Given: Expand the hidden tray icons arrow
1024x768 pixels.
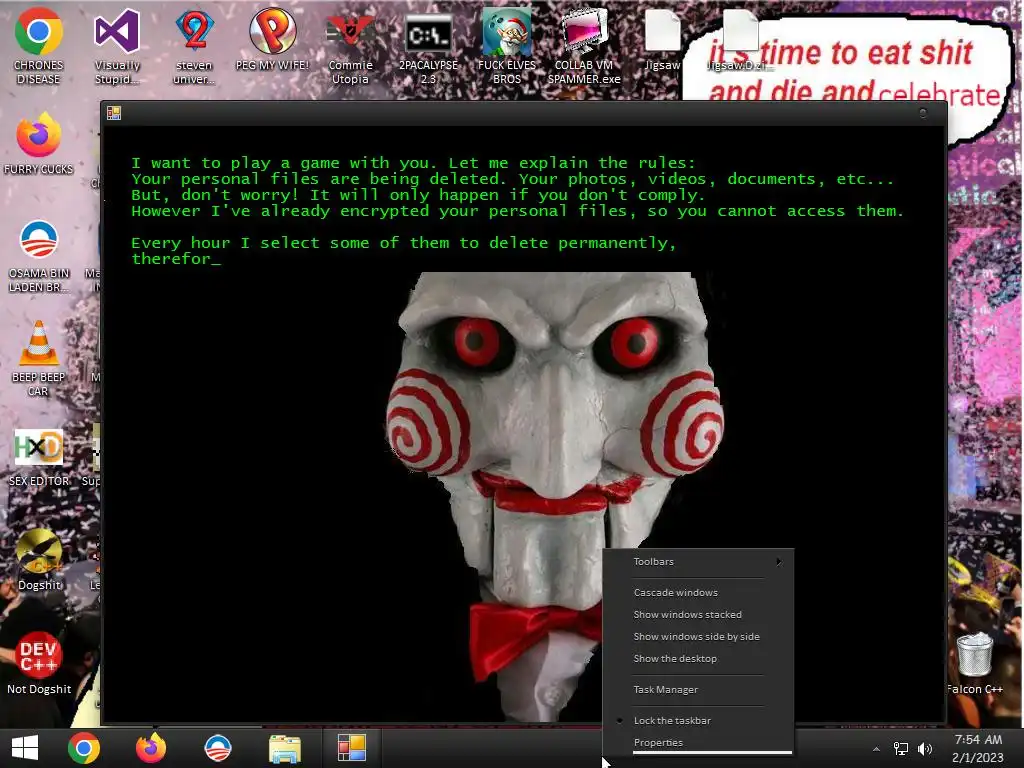Looking at the screenshot, I should tap(876, 749).
